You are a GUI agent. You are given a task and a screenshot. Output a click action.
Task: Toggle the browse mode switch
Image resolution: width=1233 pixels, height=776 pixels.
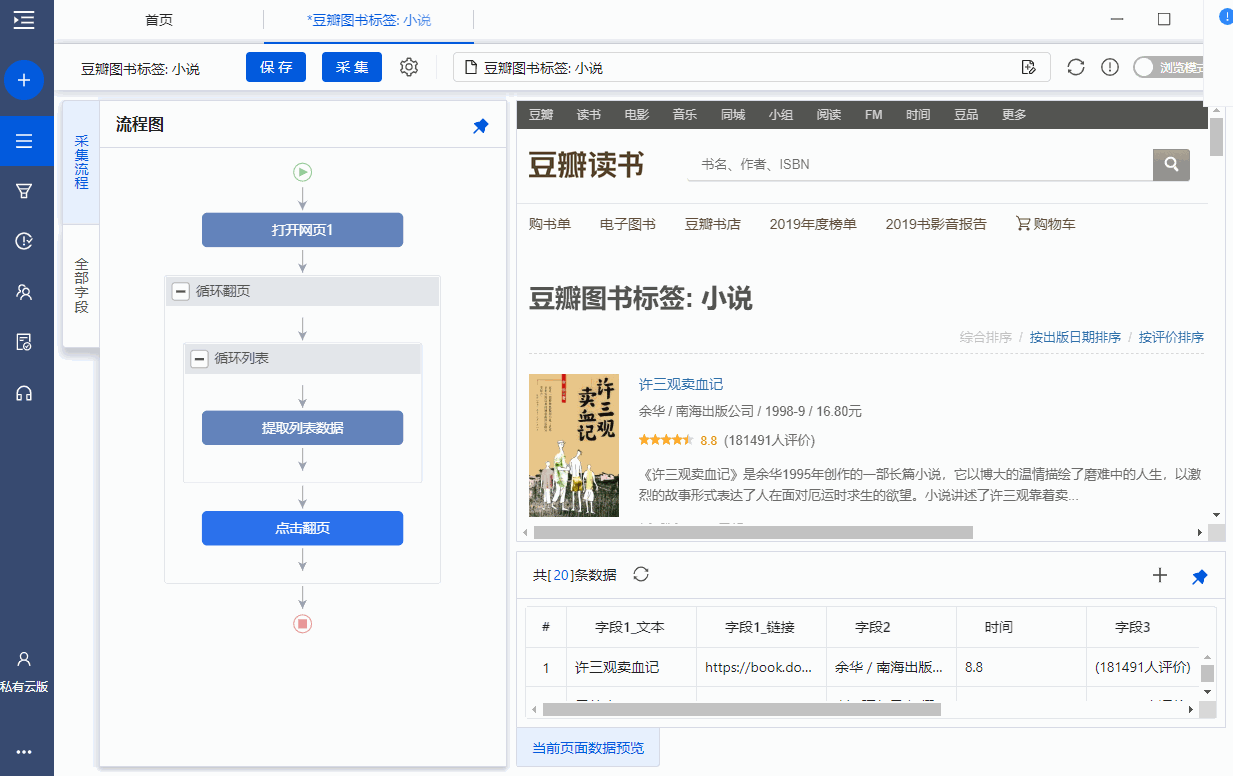coord(1145,68)
